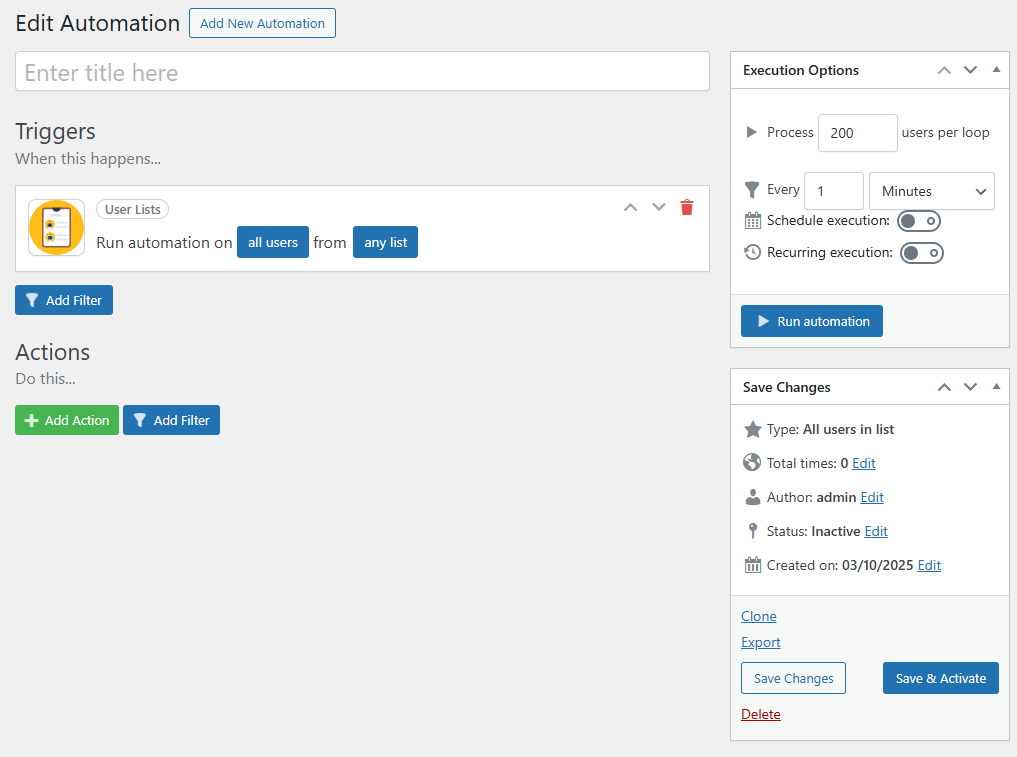Viewport: 1017px width, 757px height.
Task: Click the User Lists trigger thumbnail icon
Action: coord(56,228)
